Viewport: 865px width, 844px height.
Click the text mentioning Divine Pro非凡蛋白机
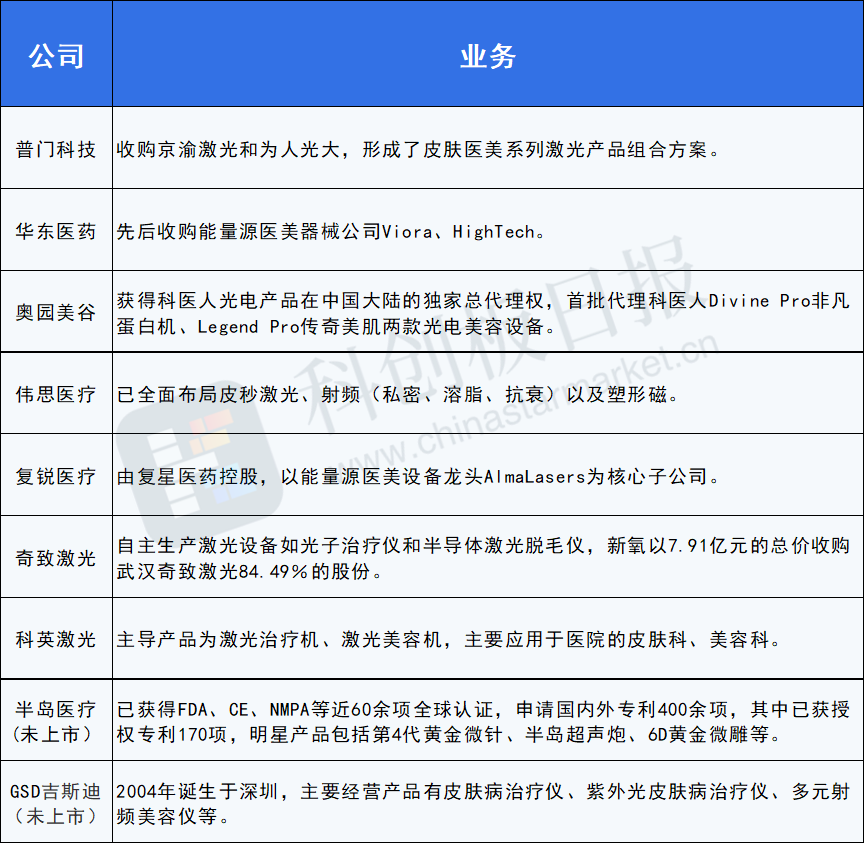[x=483, y=313]
